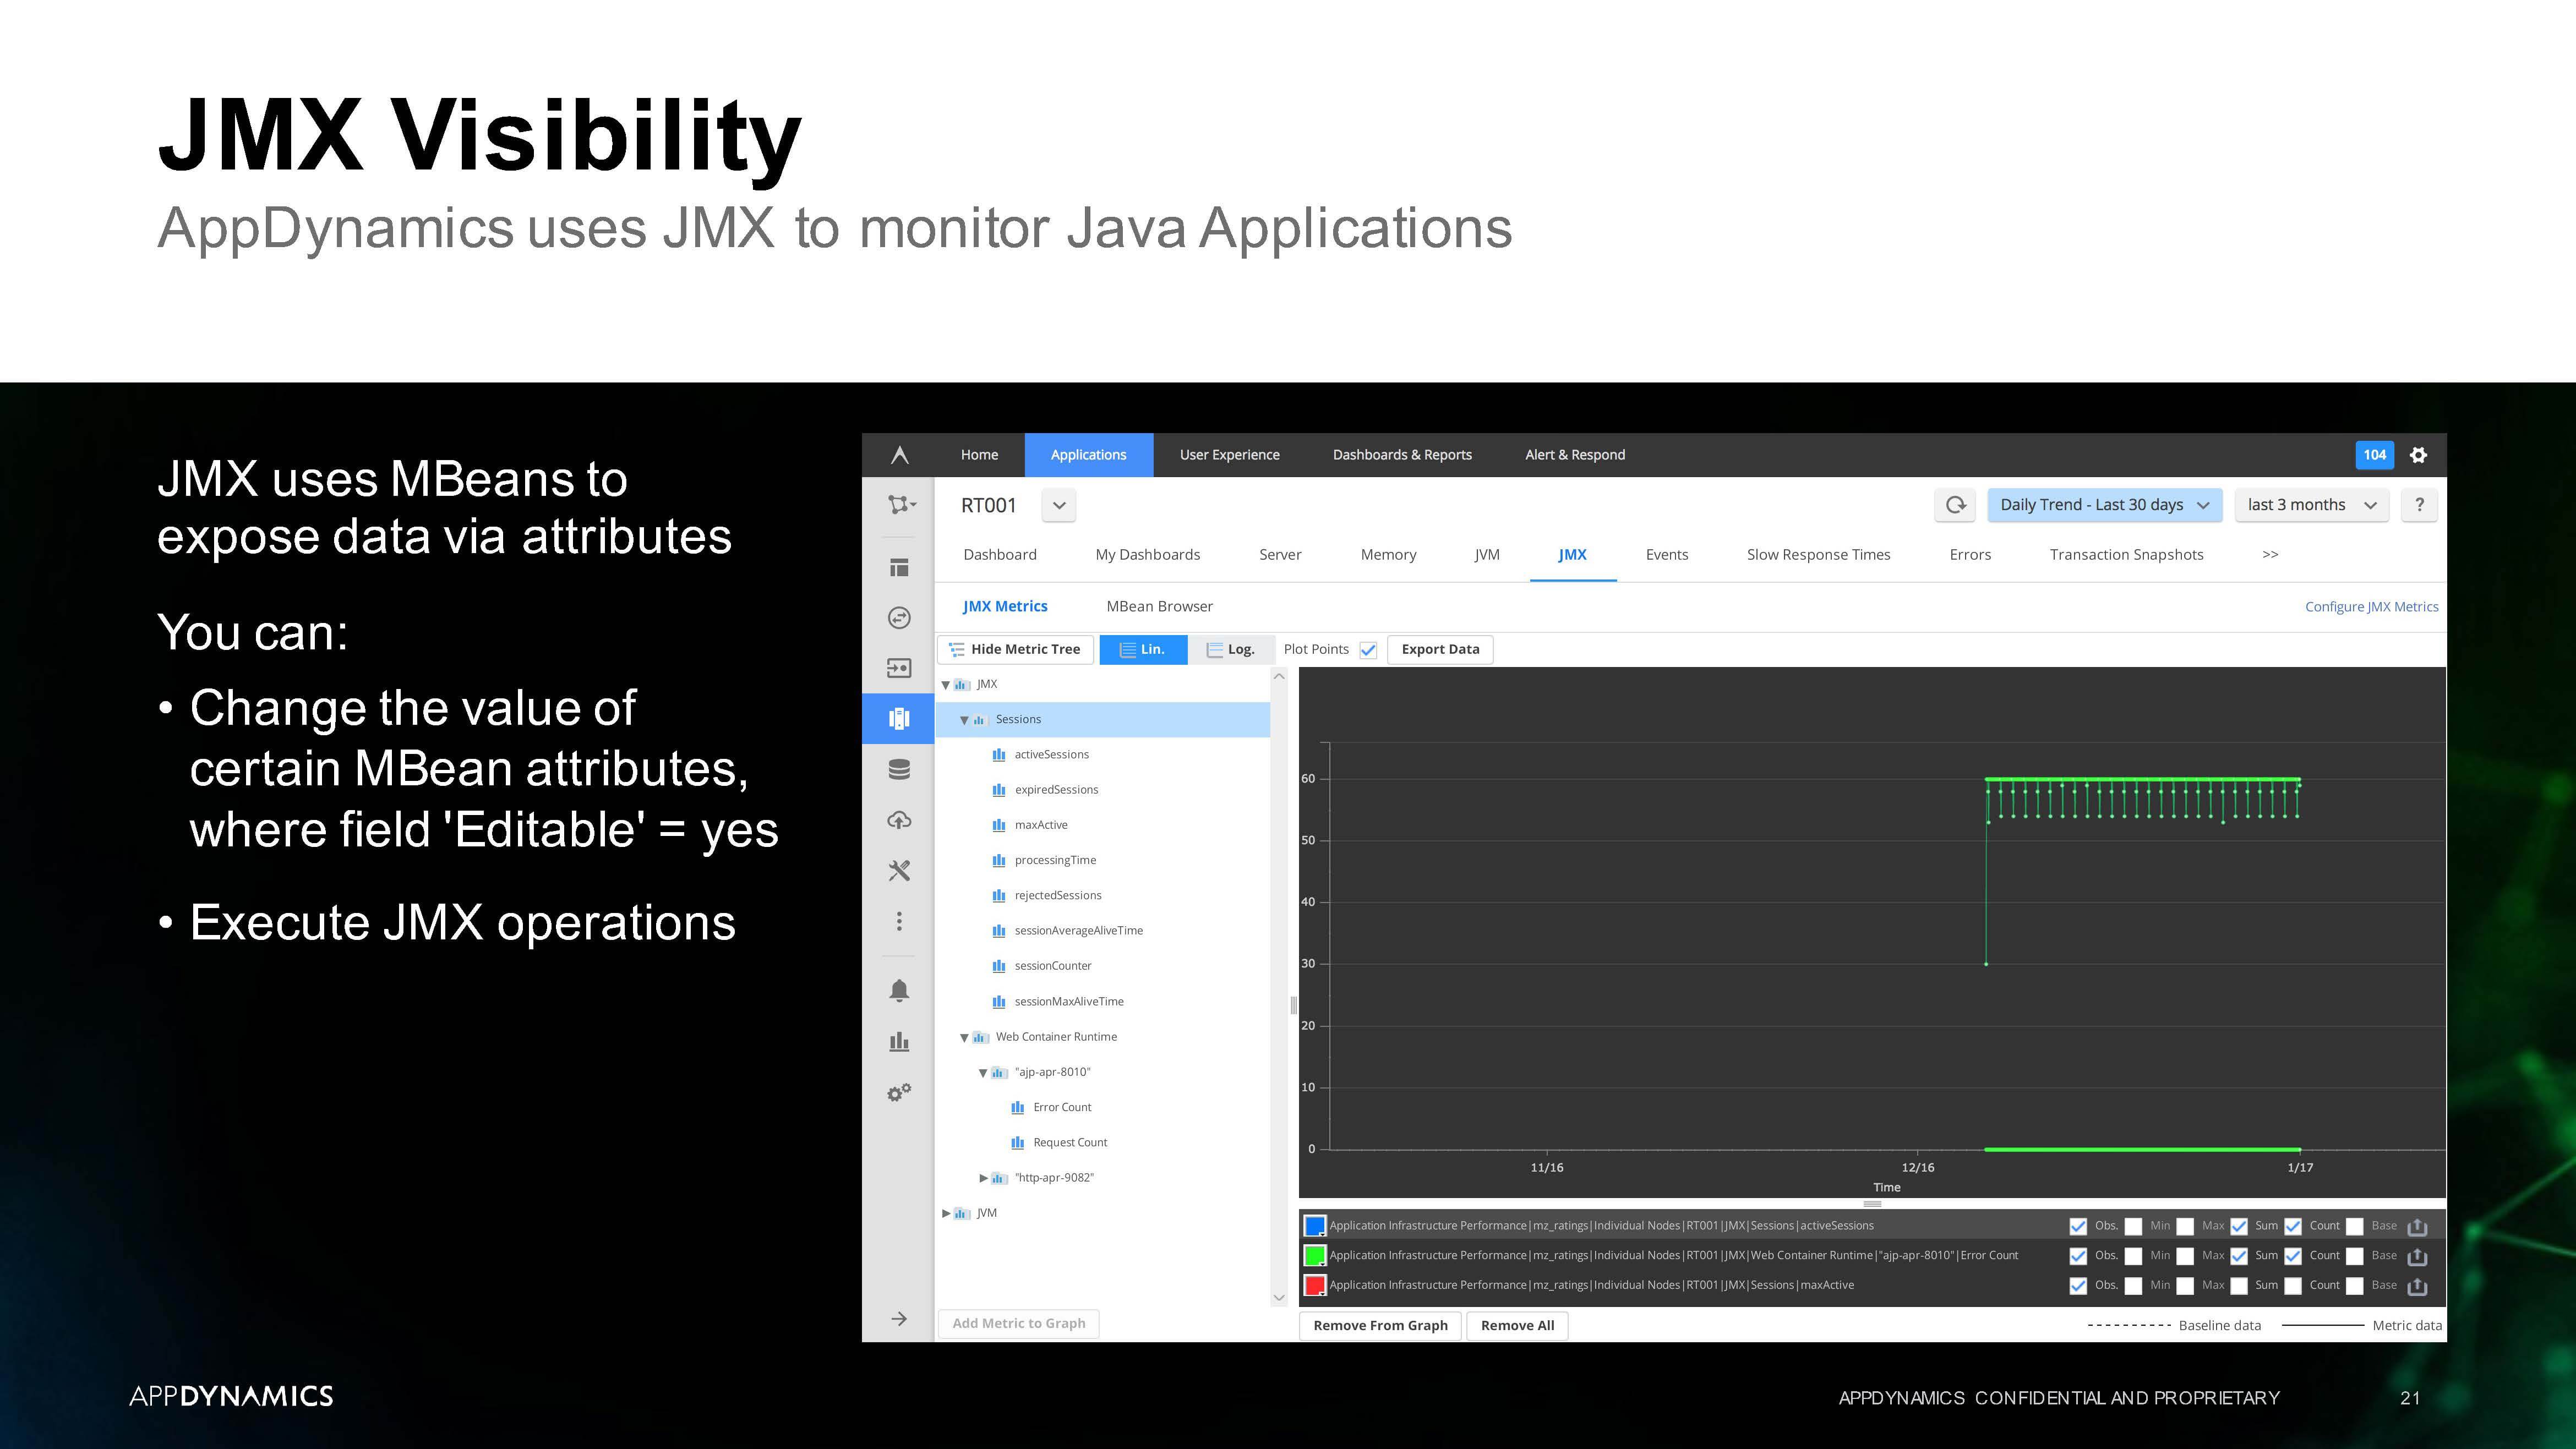
Task: Open the business transactions sidebar icon
Action: (899, 618)
